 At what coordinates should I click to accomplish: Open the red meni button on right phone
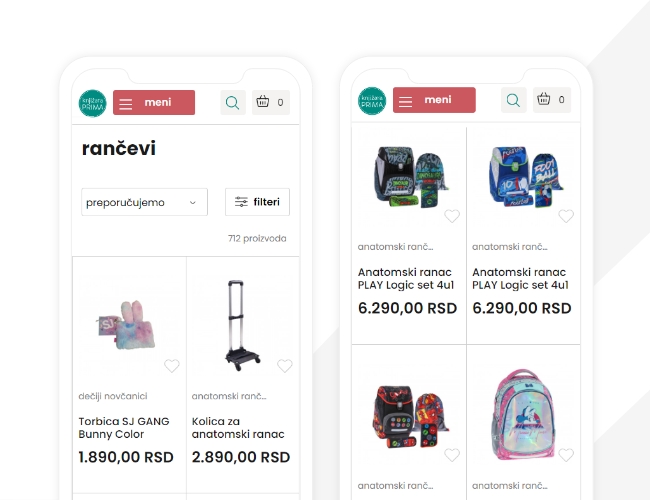[434, 100]
